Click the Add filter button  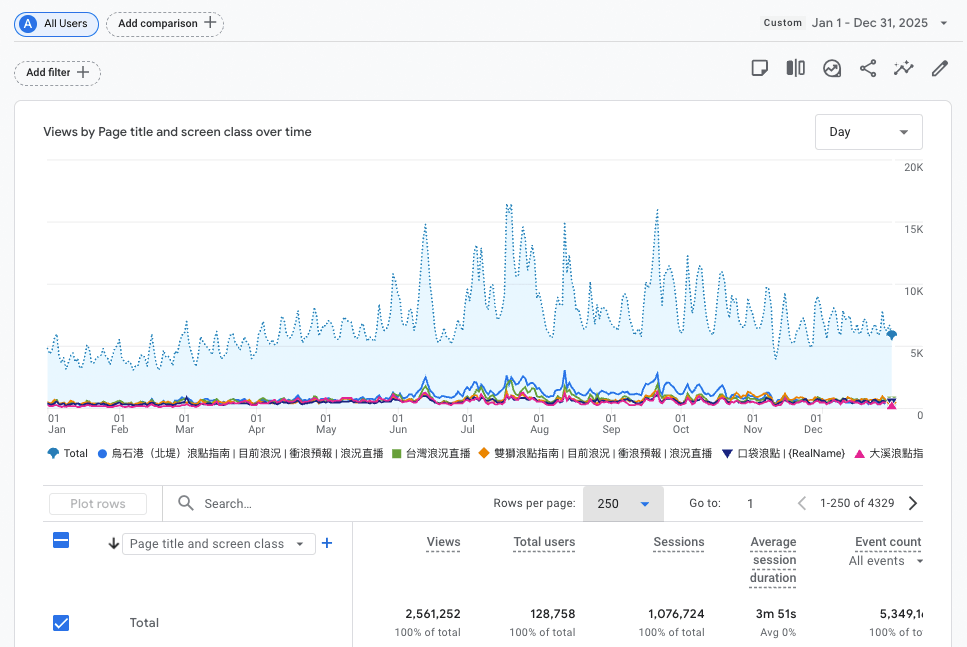[57, 73]
